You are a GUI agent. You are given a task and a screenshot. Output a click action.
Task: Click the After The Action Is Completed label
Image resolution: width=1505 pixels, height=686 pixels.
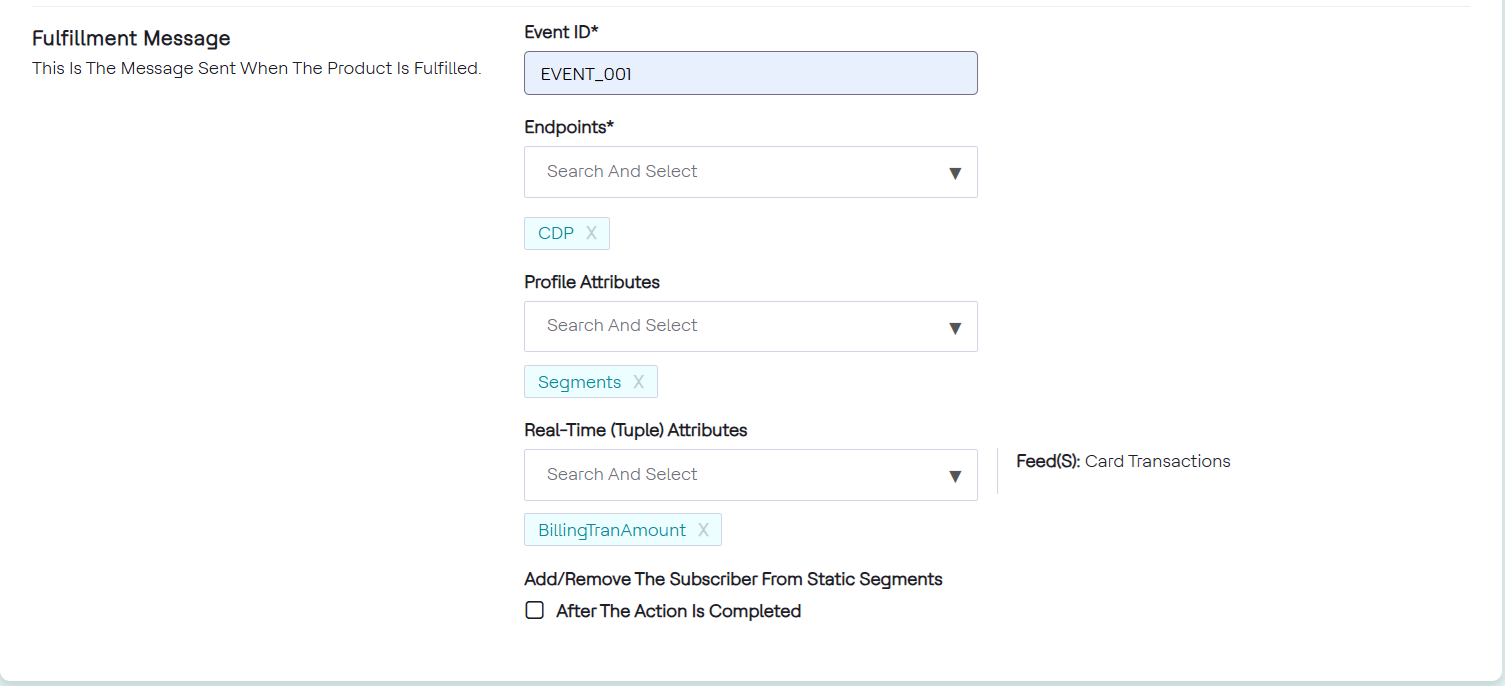(678, 611)
